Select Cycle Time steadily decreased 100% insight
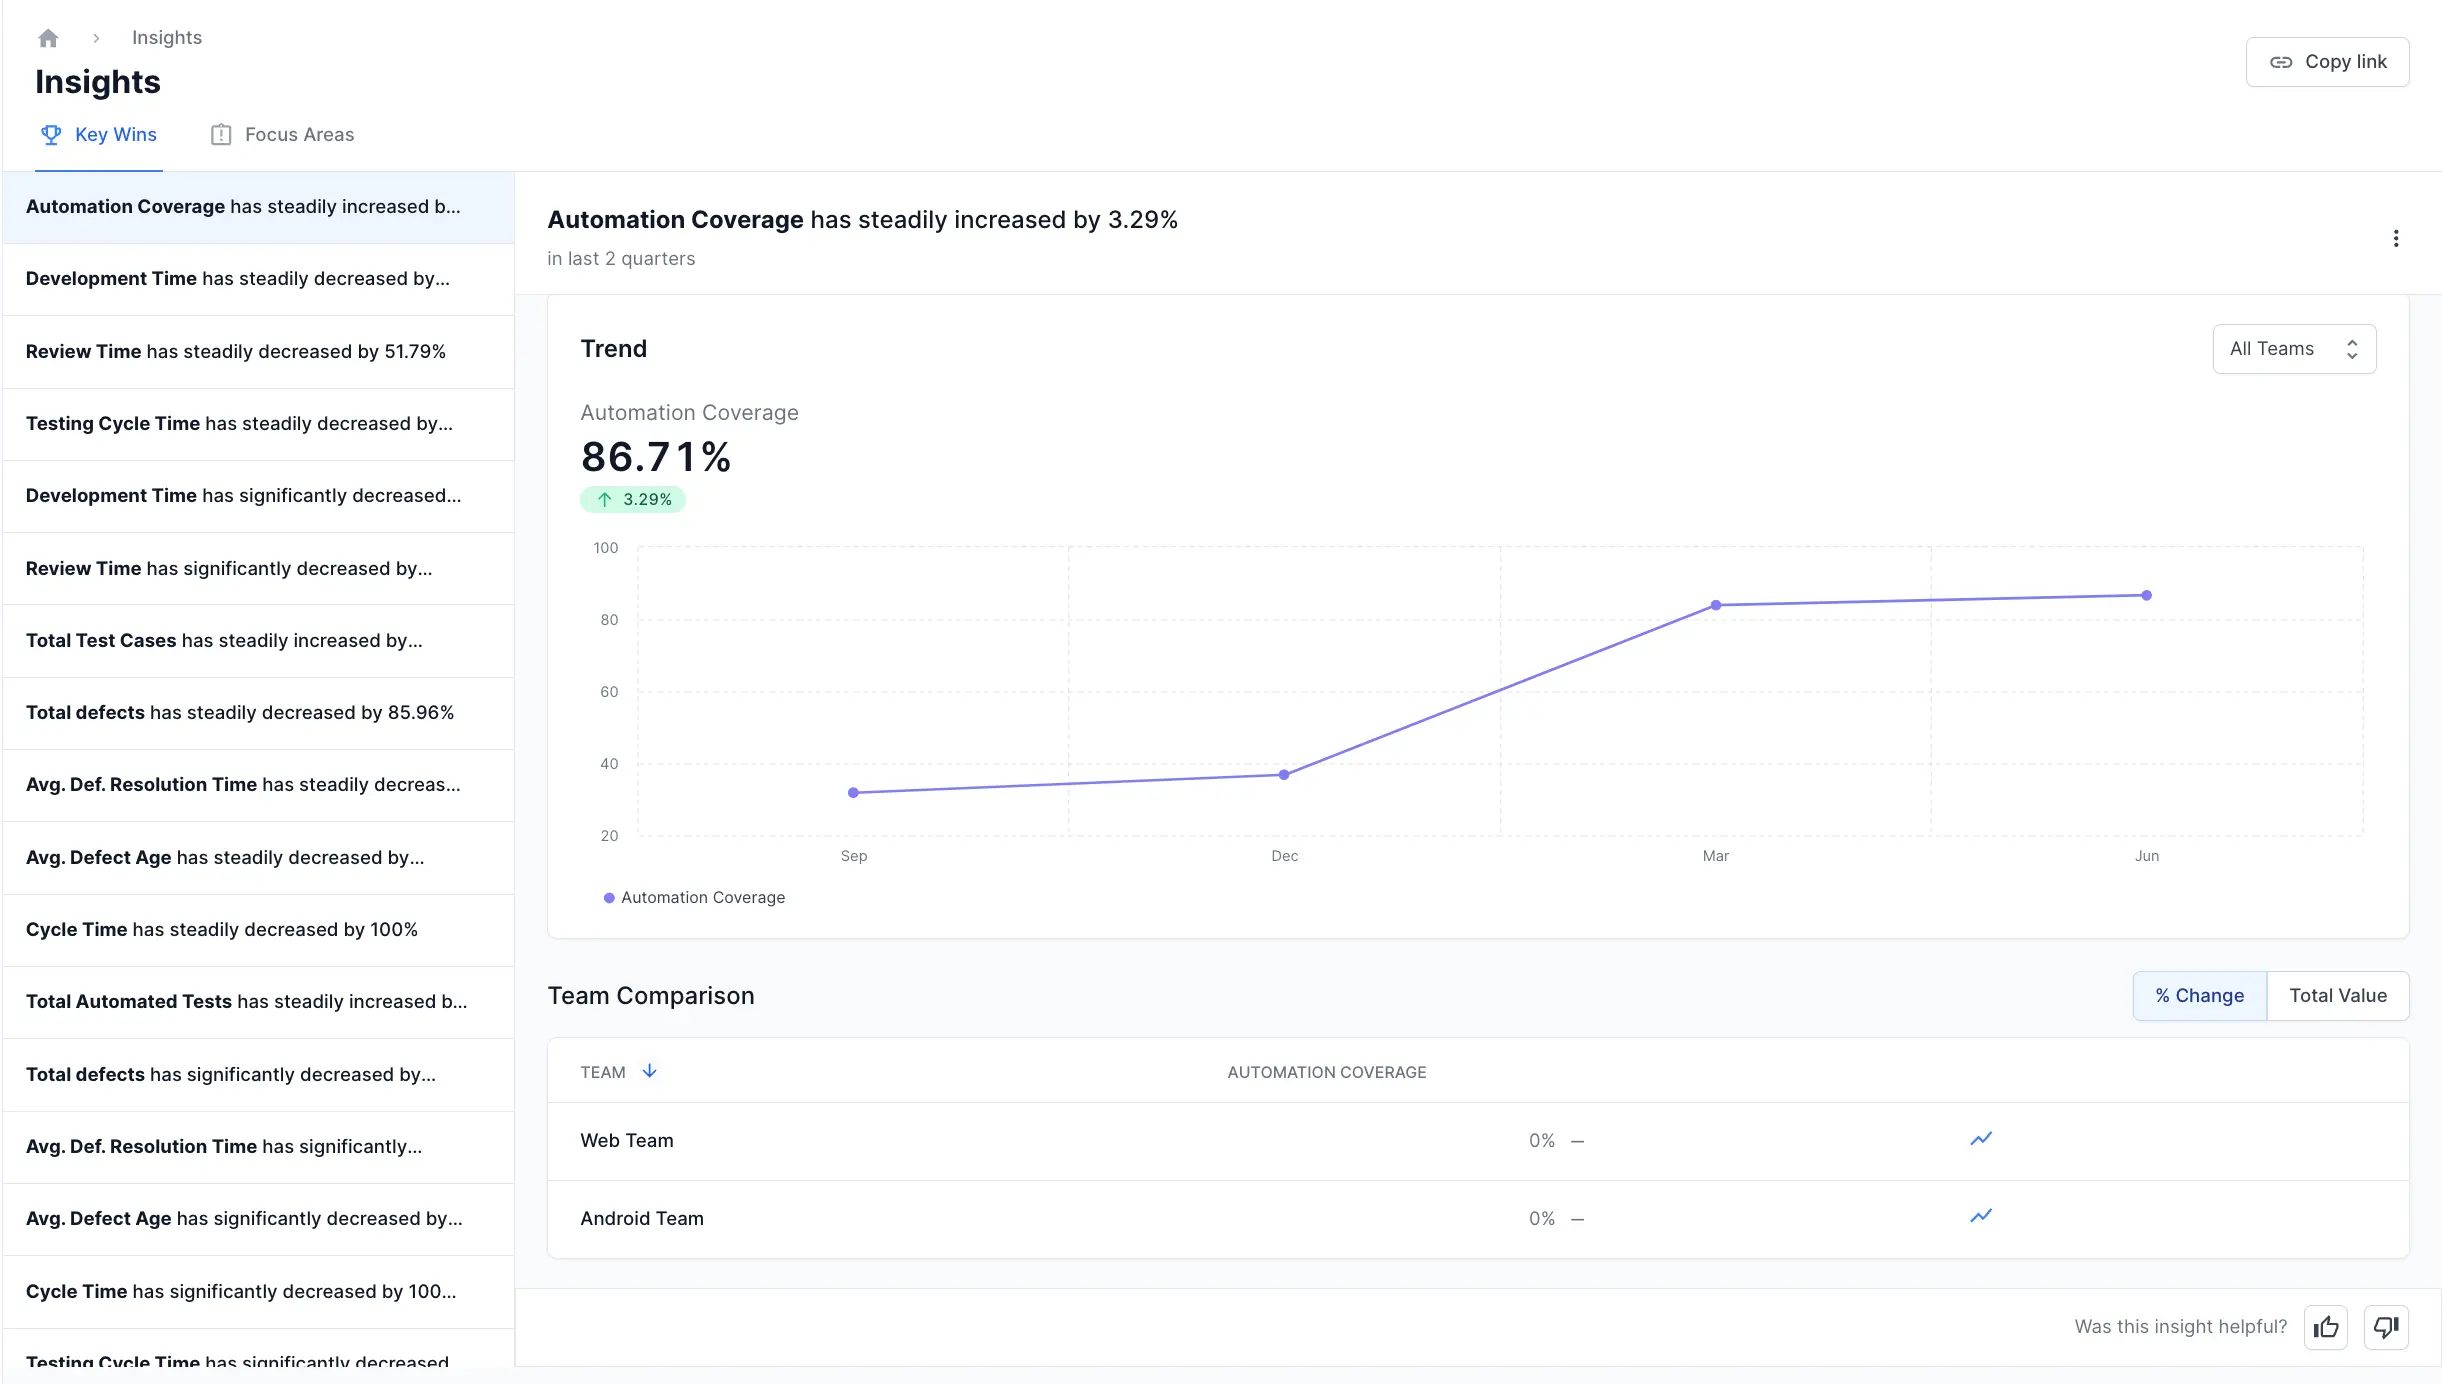Viewport: 2442px width, 1384px height. (x=222, y=930)
